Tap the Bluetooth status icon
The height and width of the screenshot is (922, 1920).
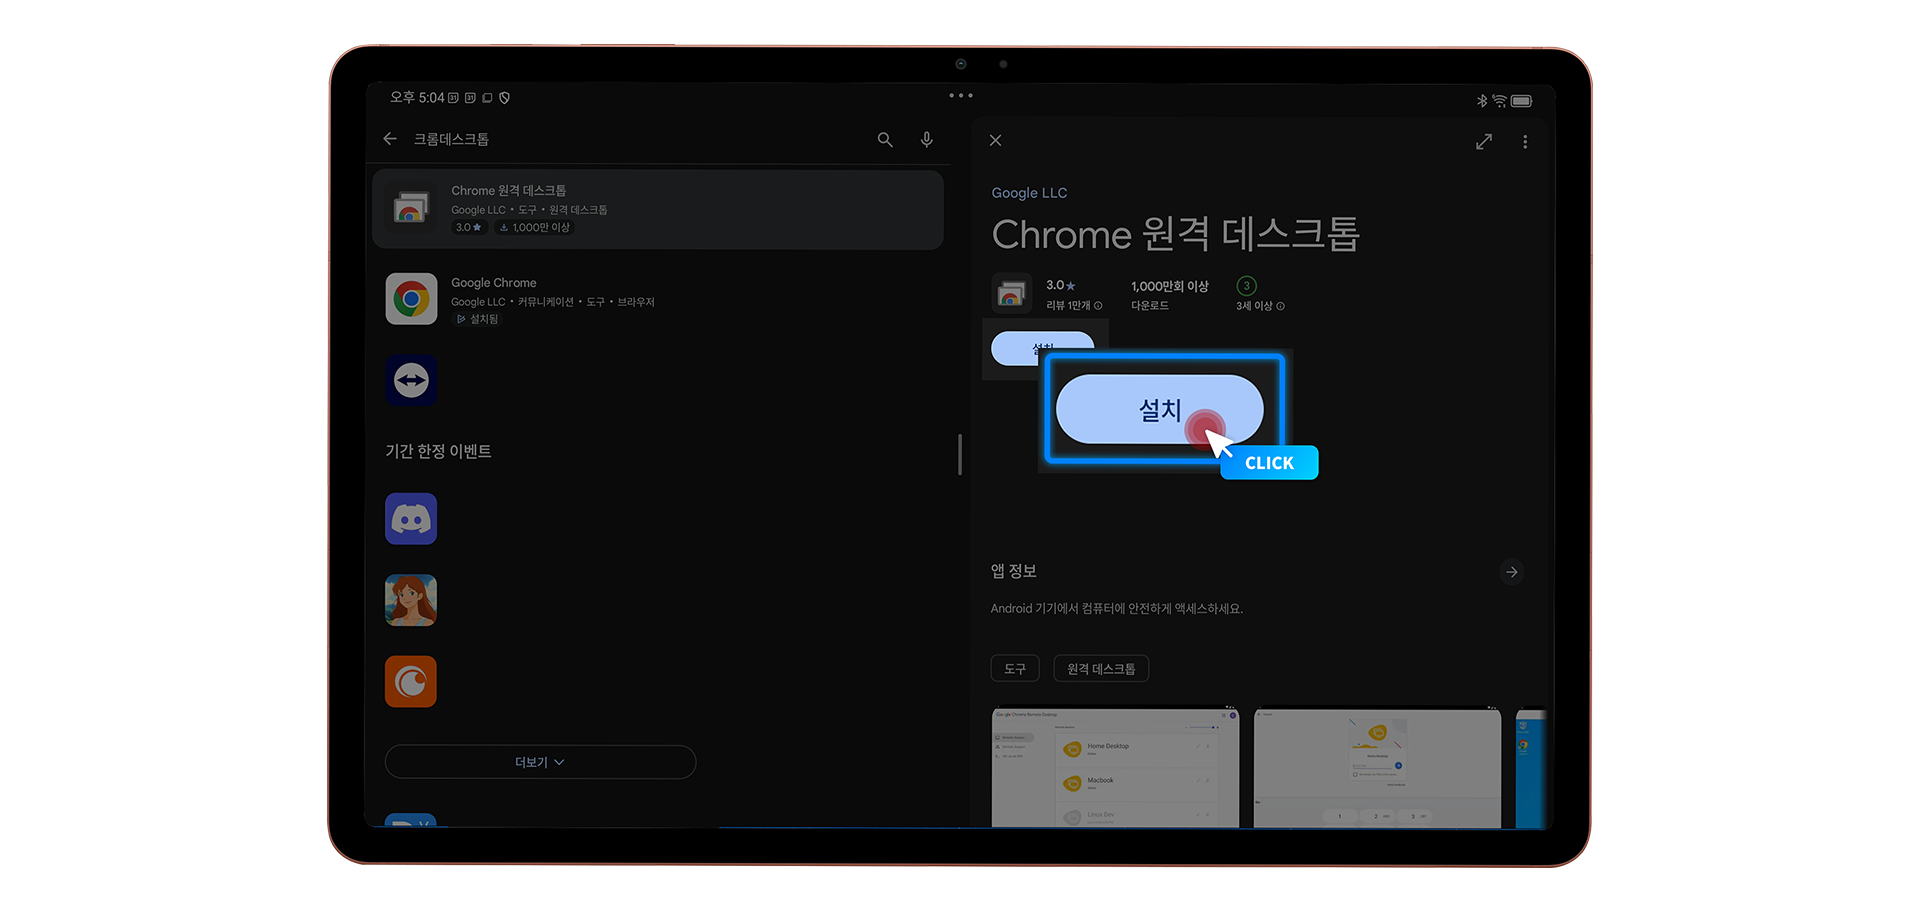tap(1482, 101)
